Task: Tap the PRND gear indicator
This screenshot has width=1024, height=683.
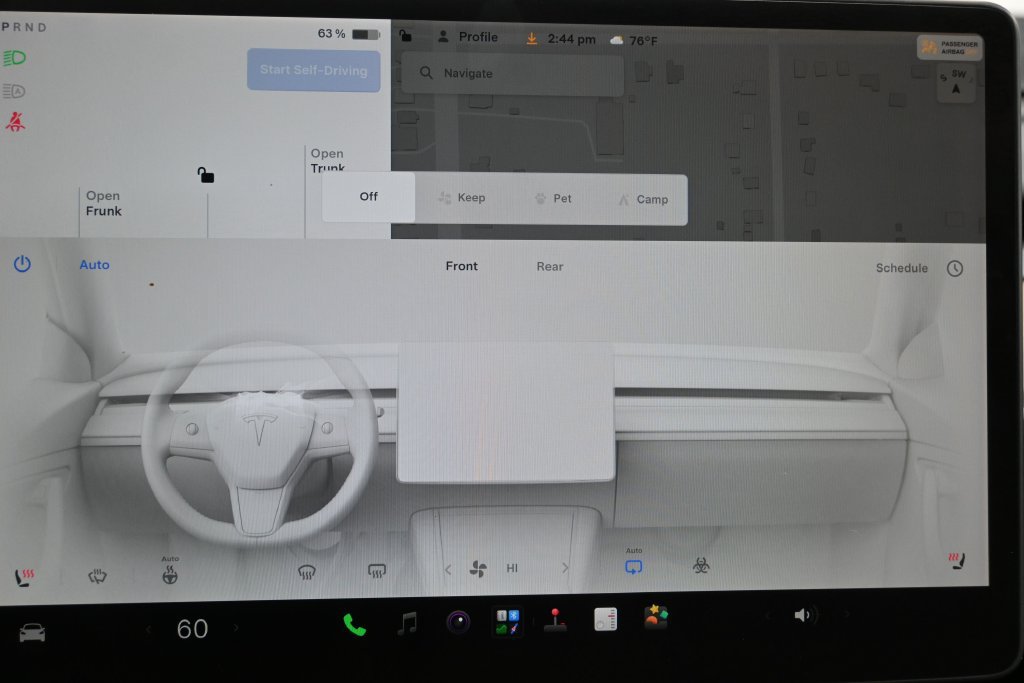Action: [24, 27]
